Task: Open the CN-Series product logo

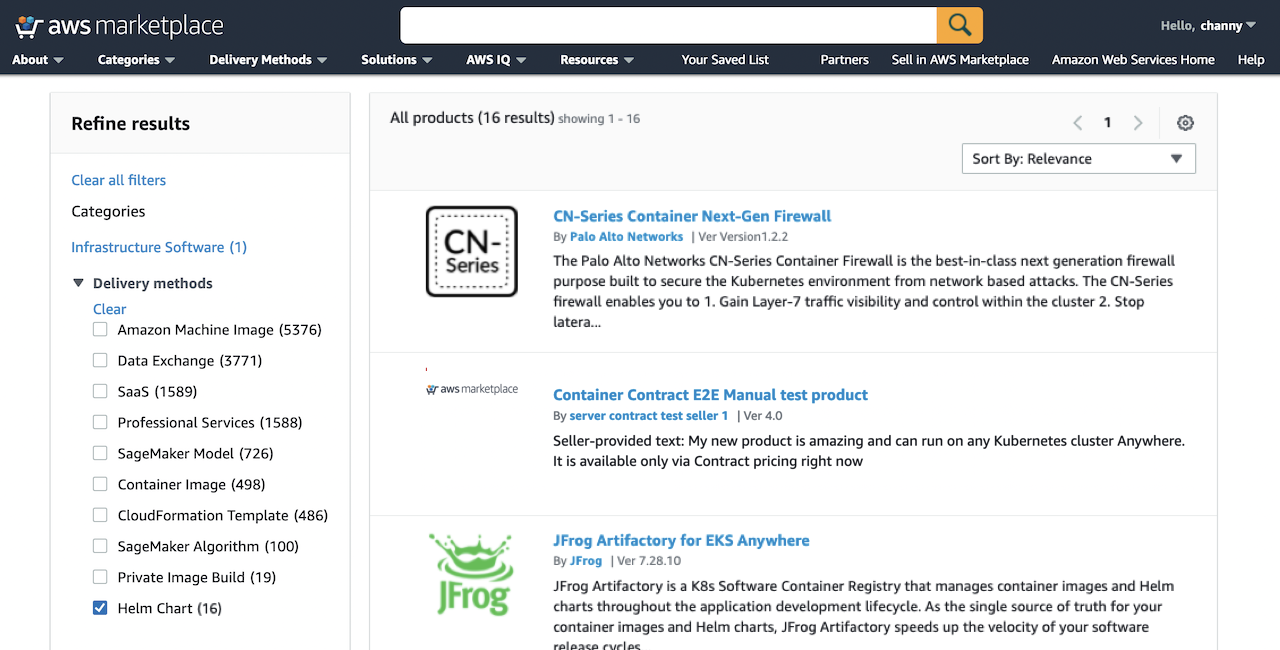Action: click(472, 252)
